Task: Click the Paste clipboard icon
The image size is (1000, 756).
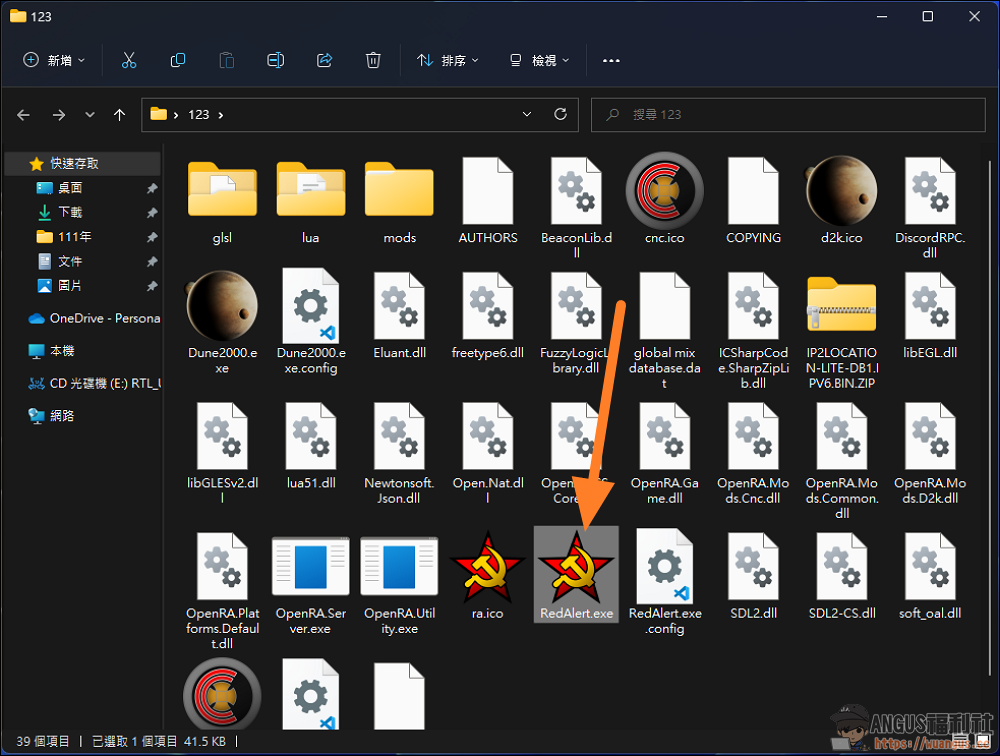Action: point(226,61)
